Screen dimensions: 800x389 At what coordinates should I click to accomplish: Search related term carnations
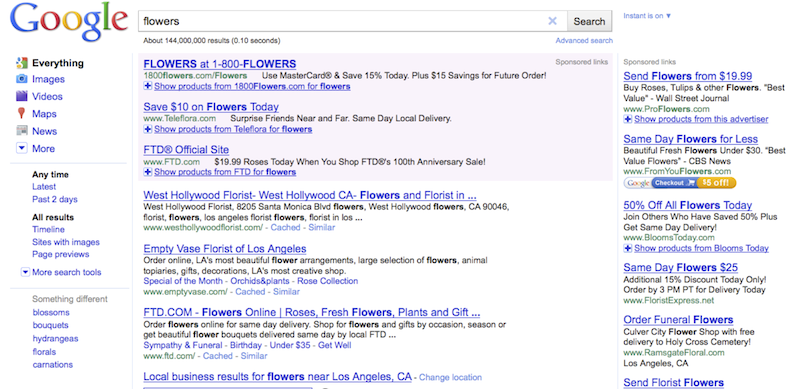click(53, 364)
